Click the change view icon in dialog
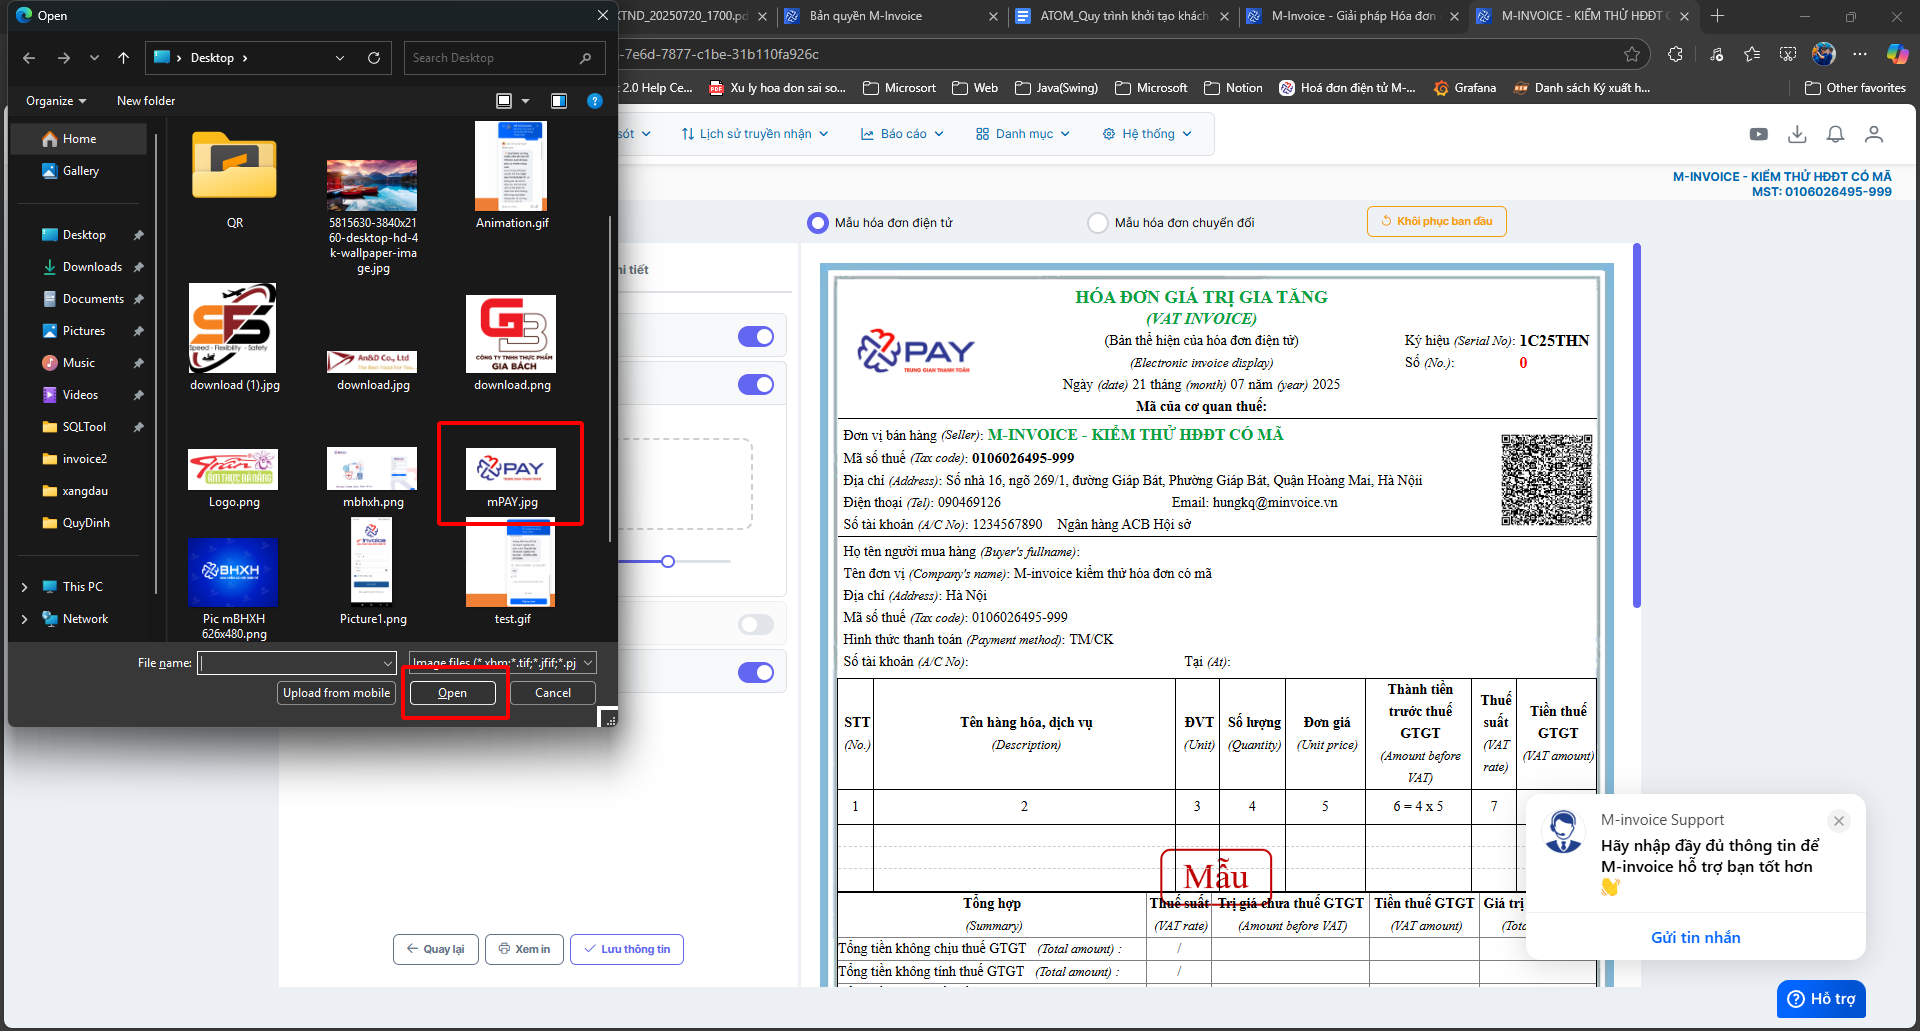The image size is (1920, 1031). pos(504,101)
